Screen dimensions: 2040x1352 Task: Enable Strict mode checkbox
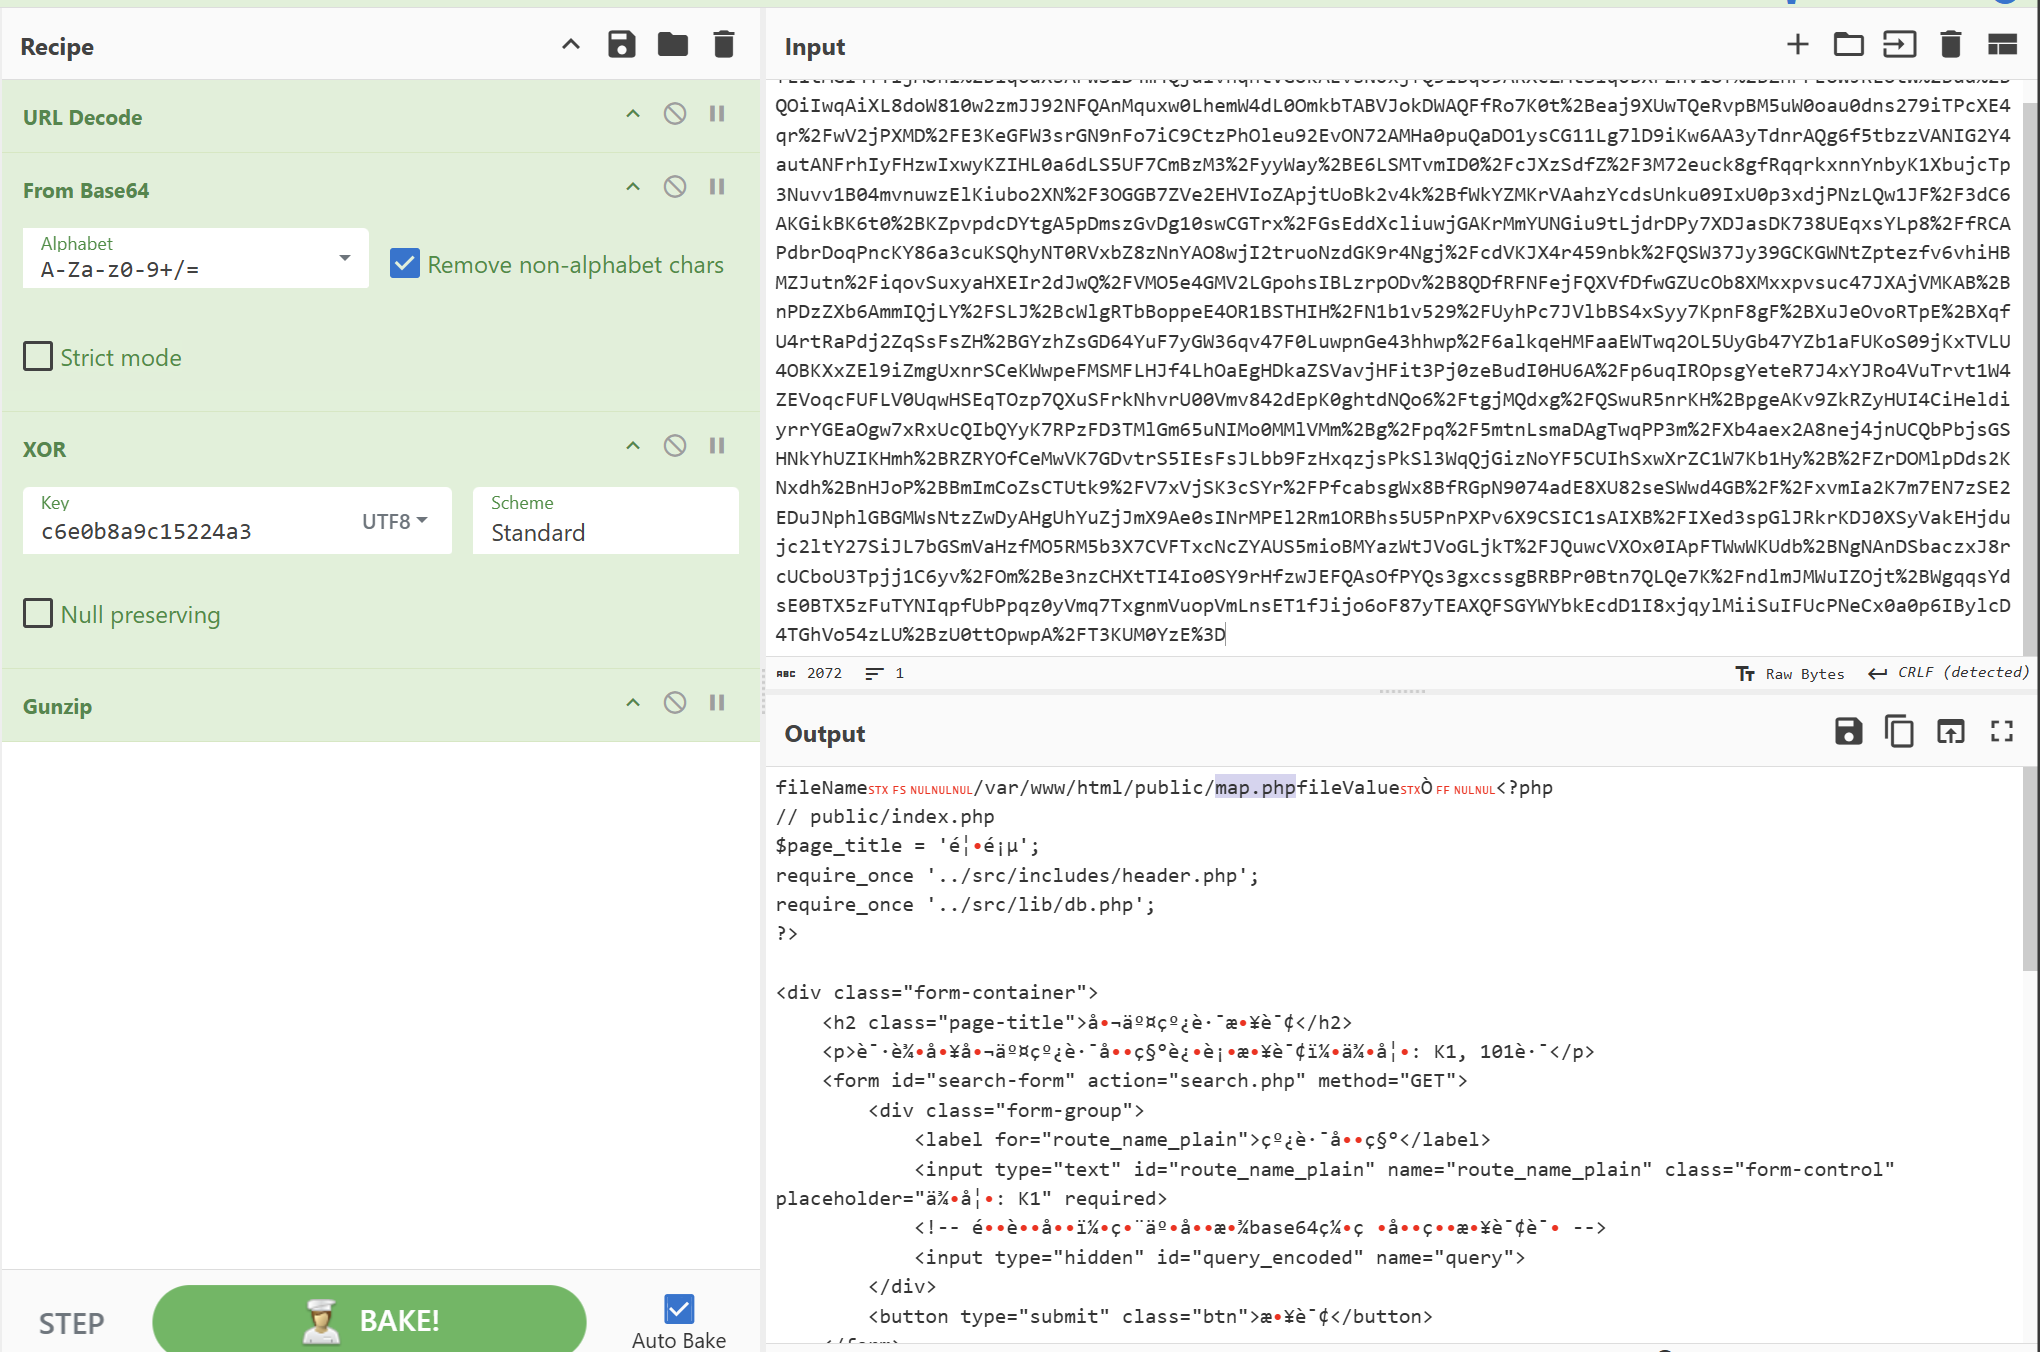tap(38, 357)
